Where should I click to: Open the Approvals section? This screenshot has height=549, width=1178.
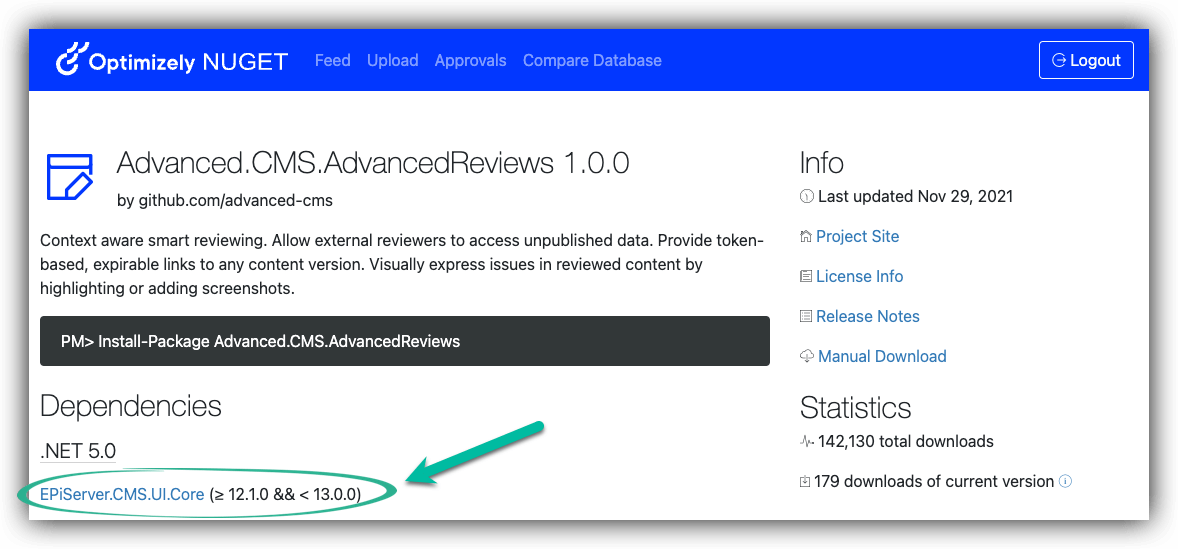click(x=470, y=61)
